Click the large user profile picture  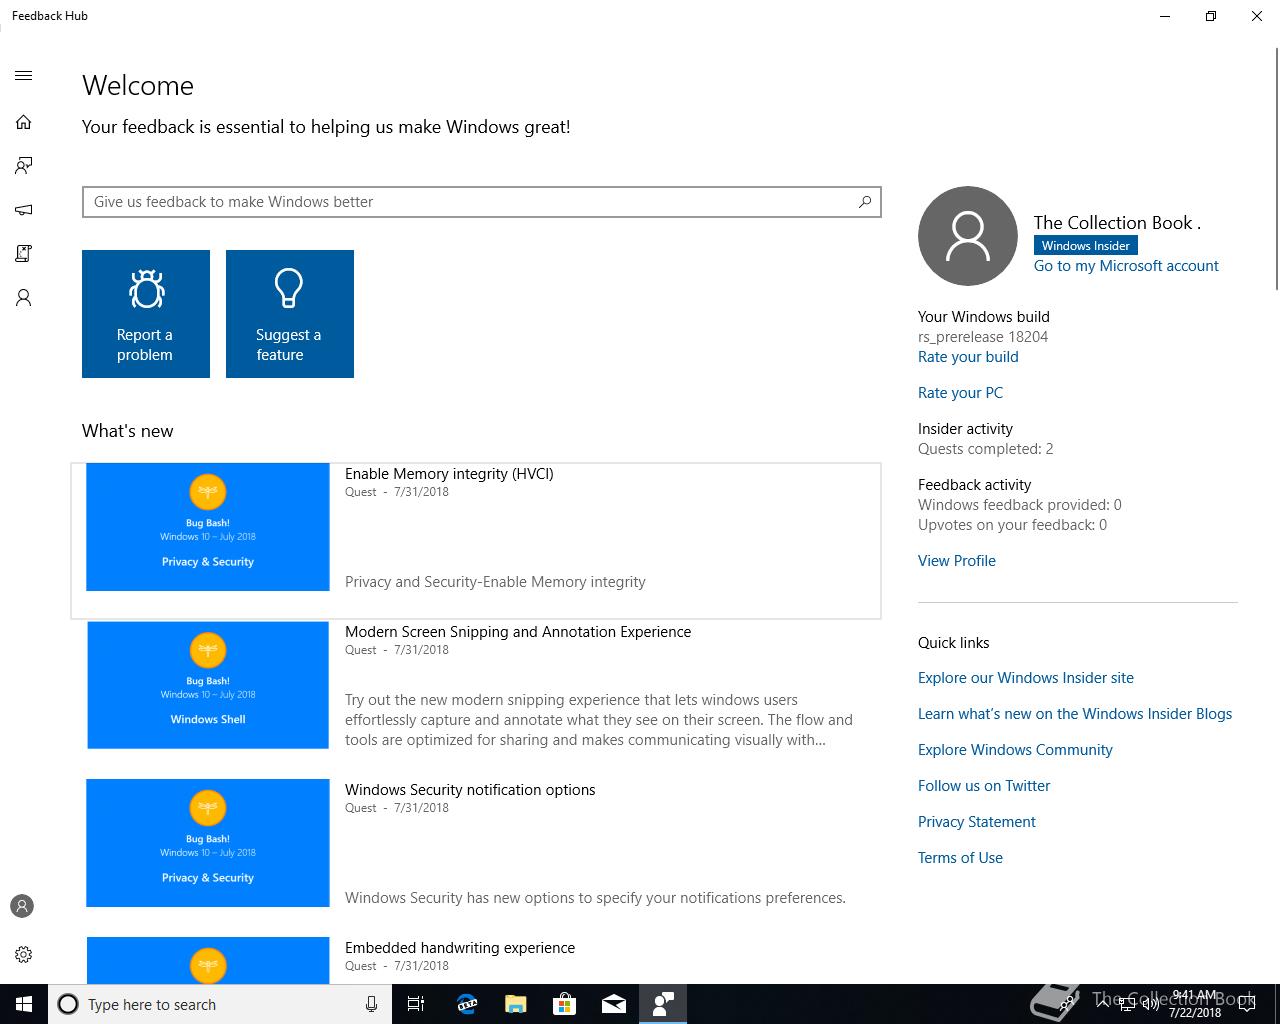(x=968, y=236)
